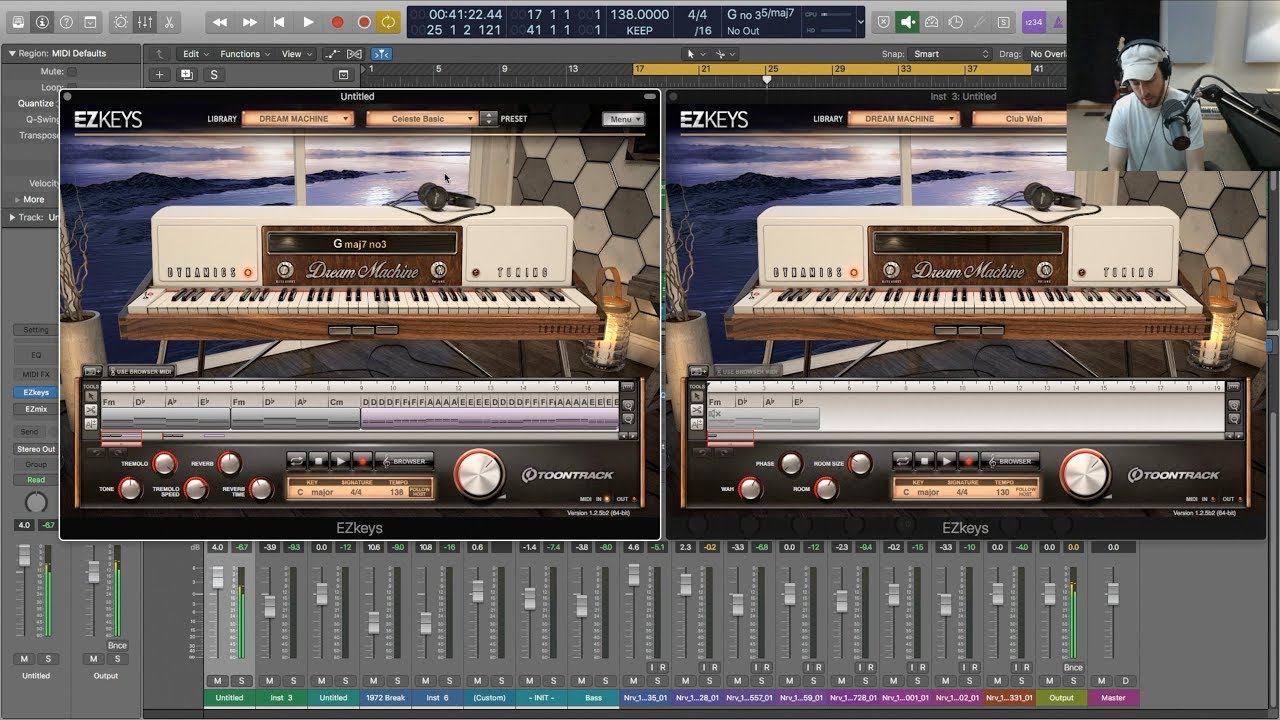Open BROWSER in right EZkeys

coord(1010,461)
